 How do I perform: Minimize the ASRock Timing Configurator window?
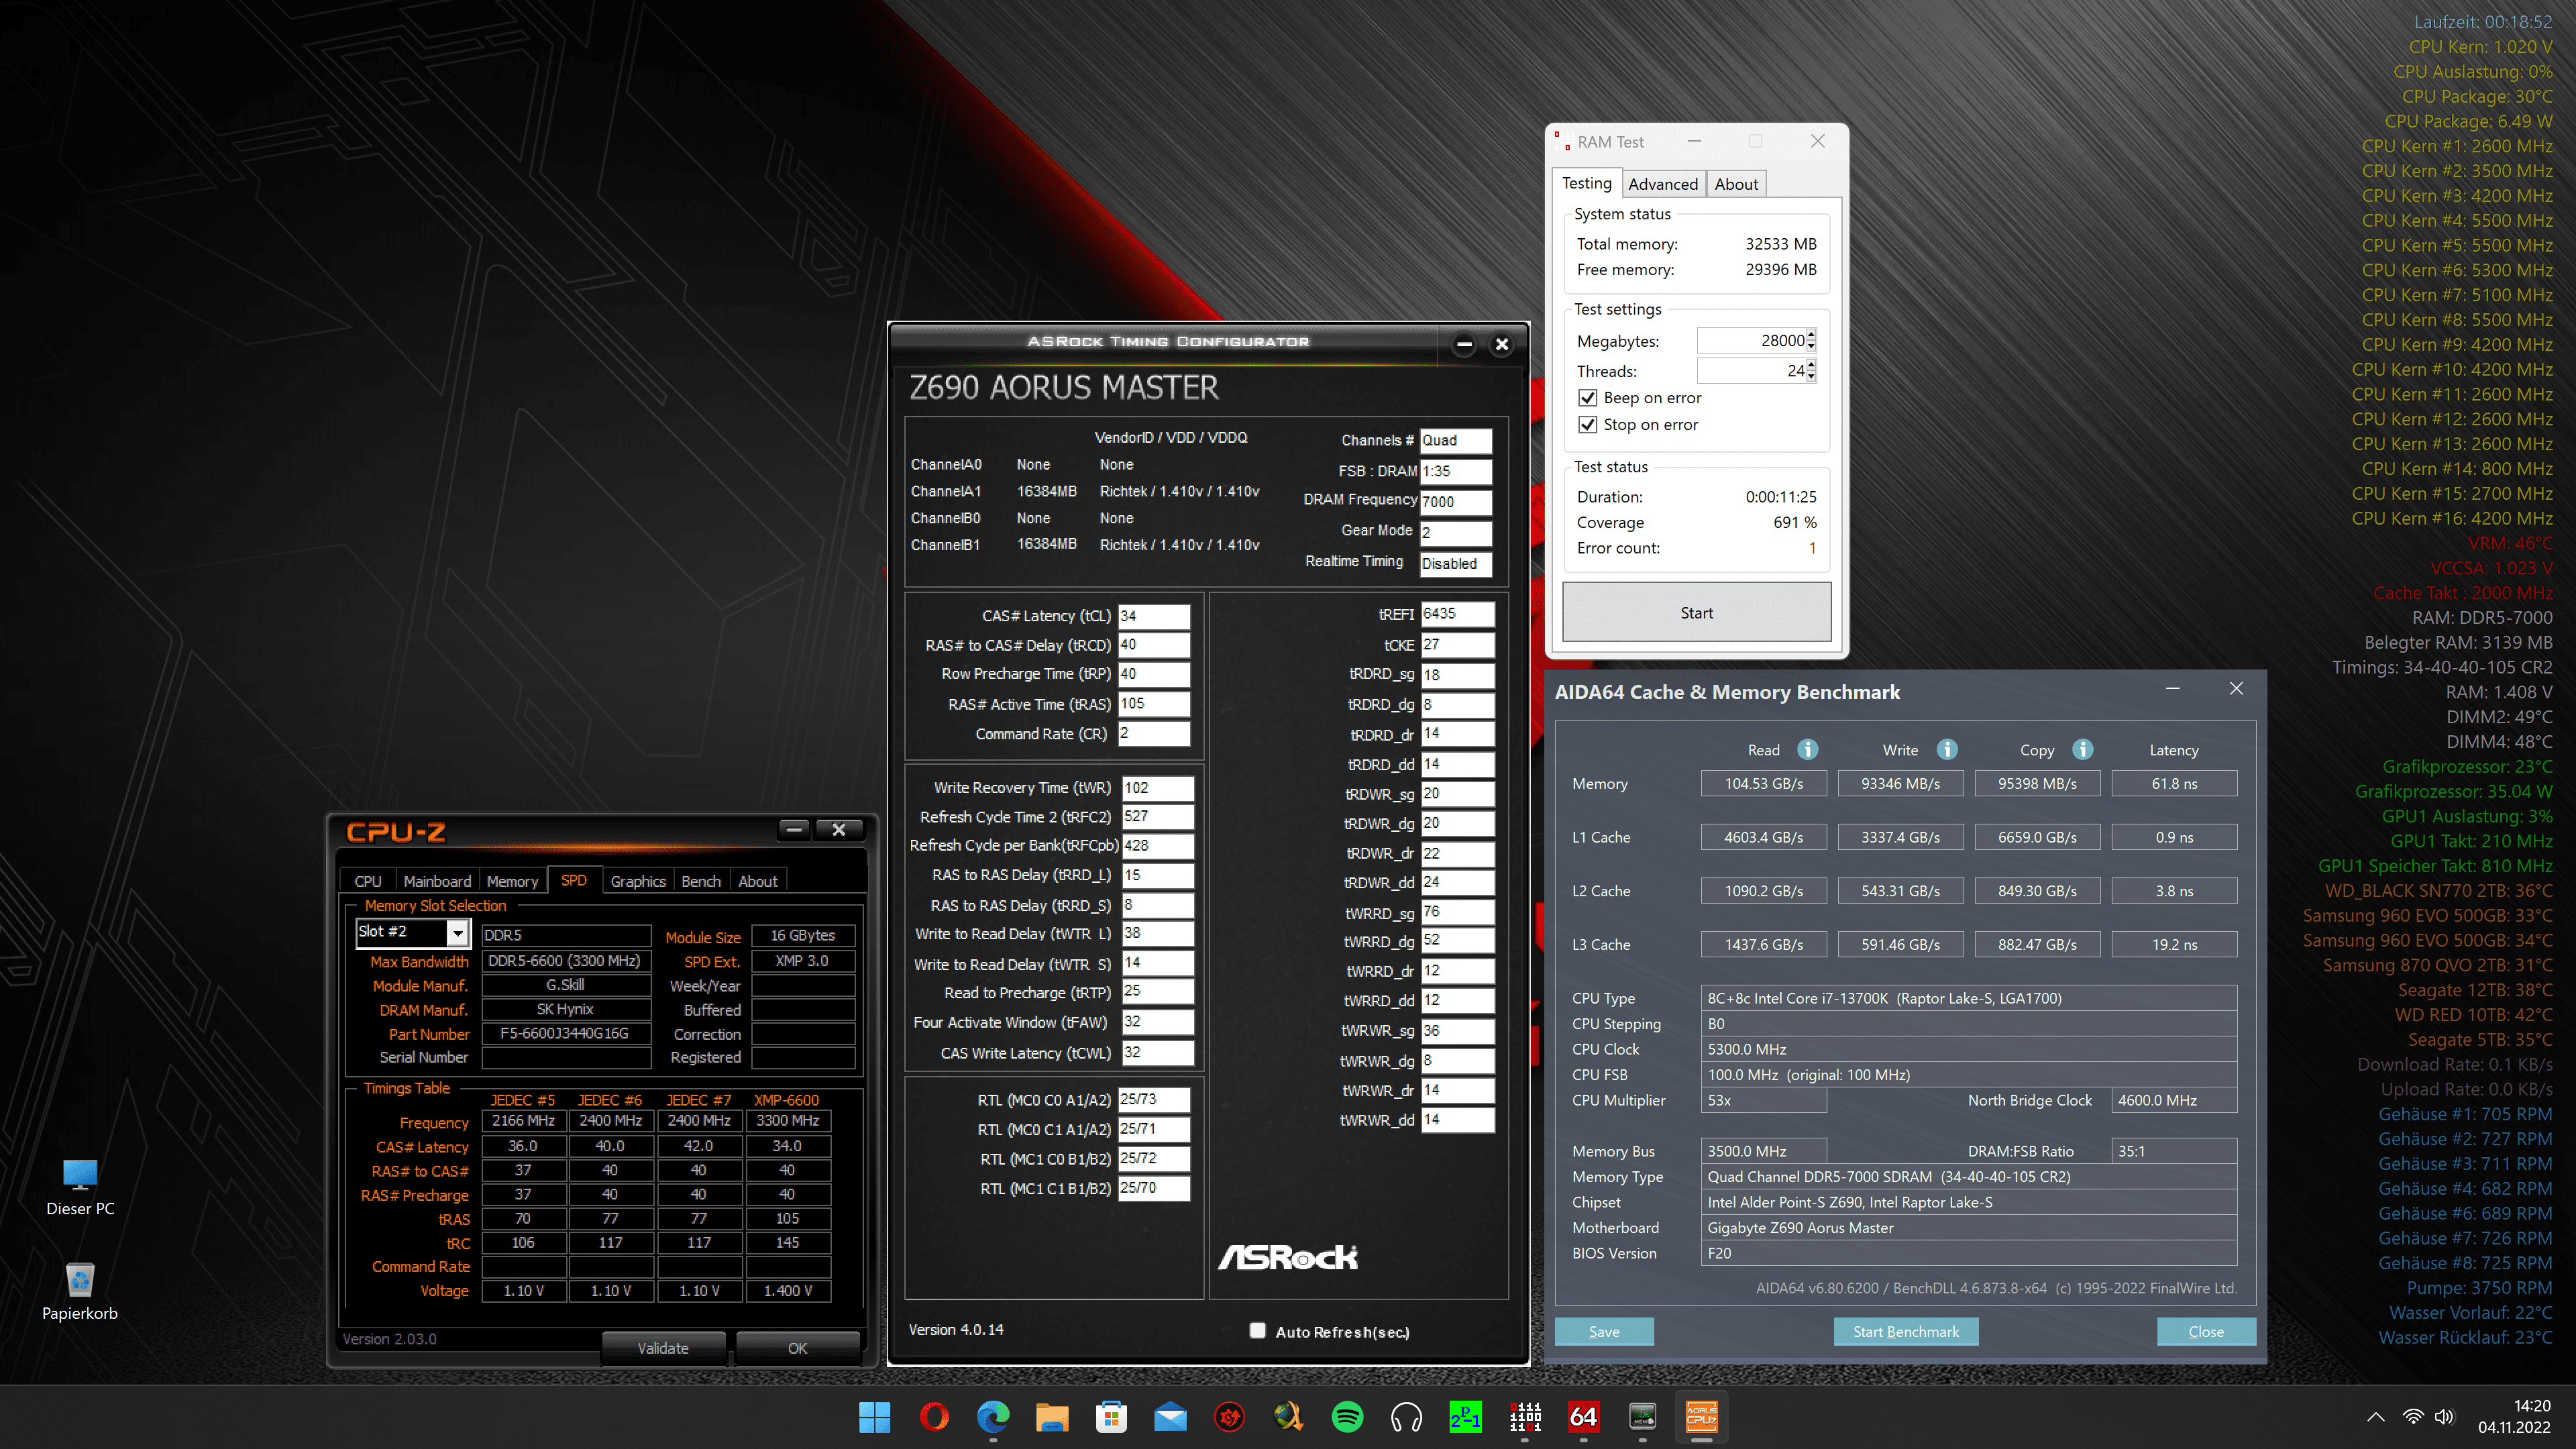pyautogui.click(x=1464, y=344)
